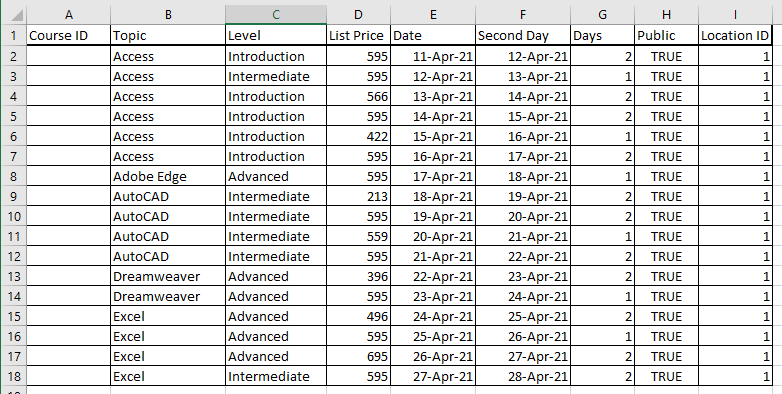Select the date cell 18-Apr-21 in column E
This screenshot has height=394, width=782.
tap(433, 197)
